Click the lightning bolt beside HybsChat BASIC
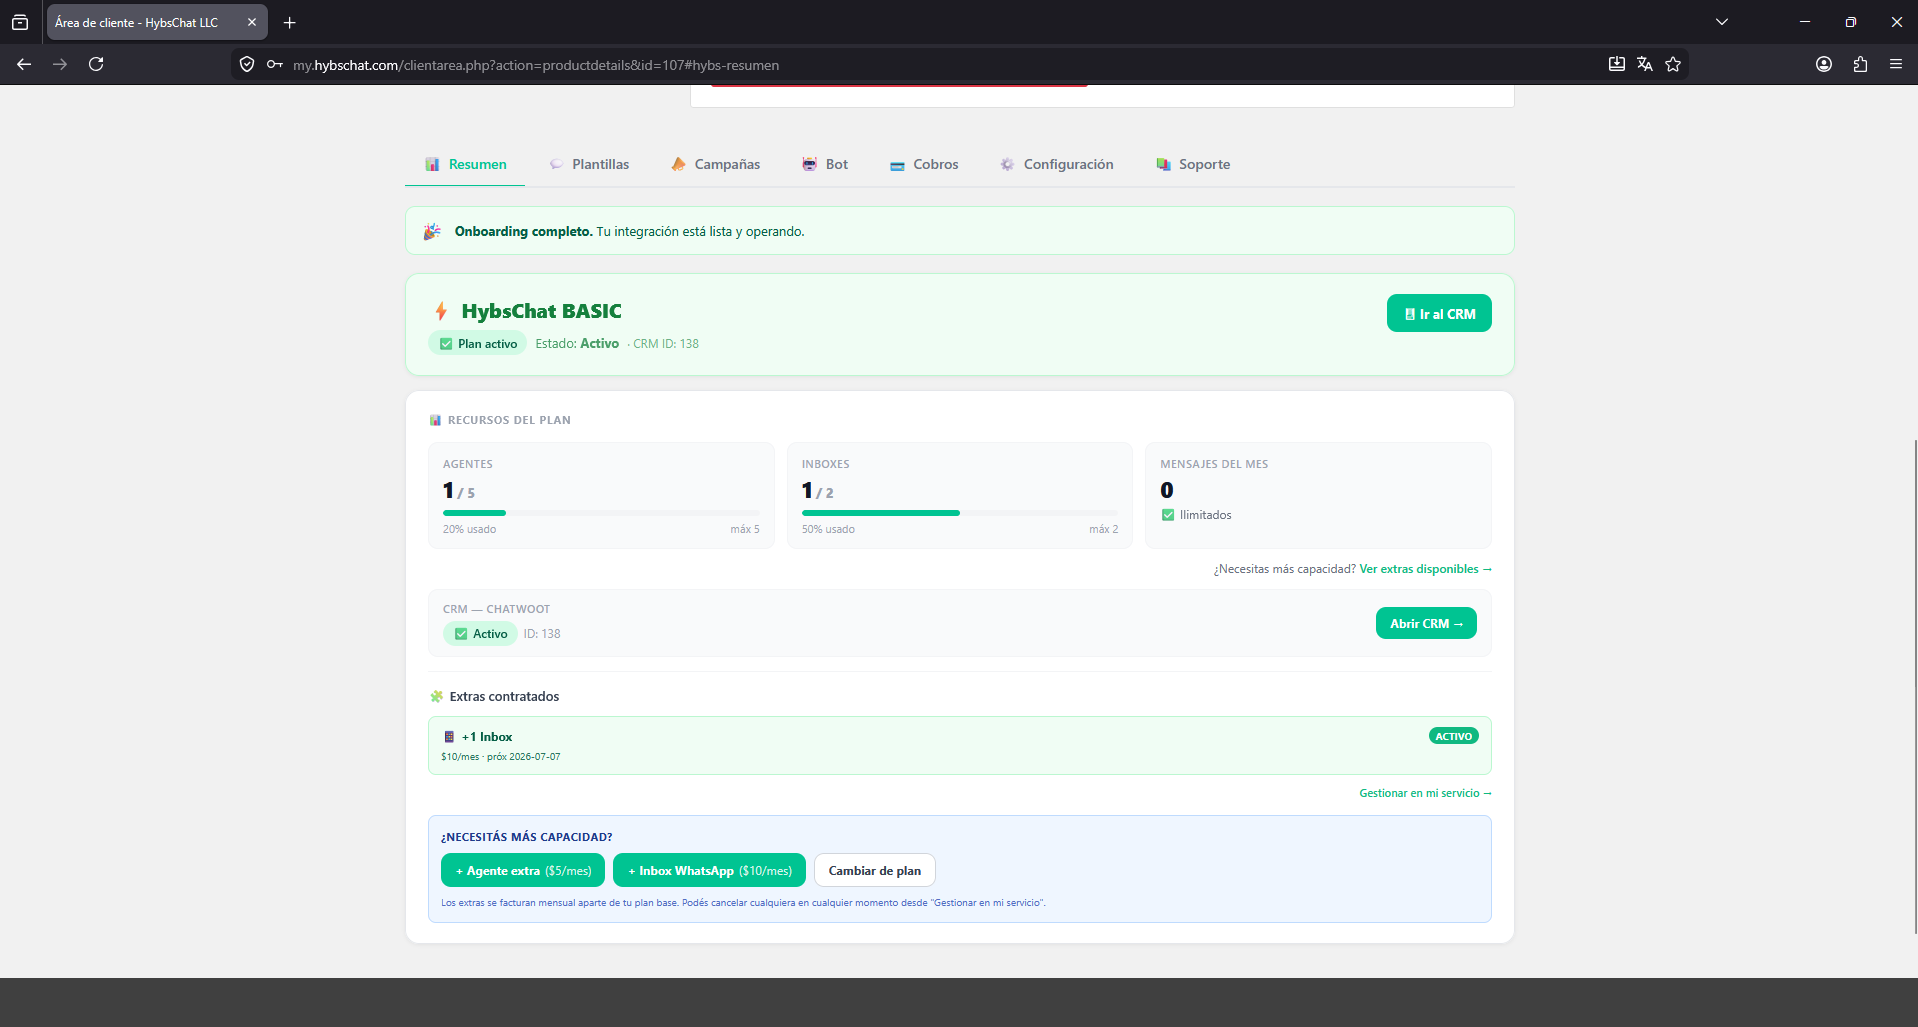 point(441,311)
